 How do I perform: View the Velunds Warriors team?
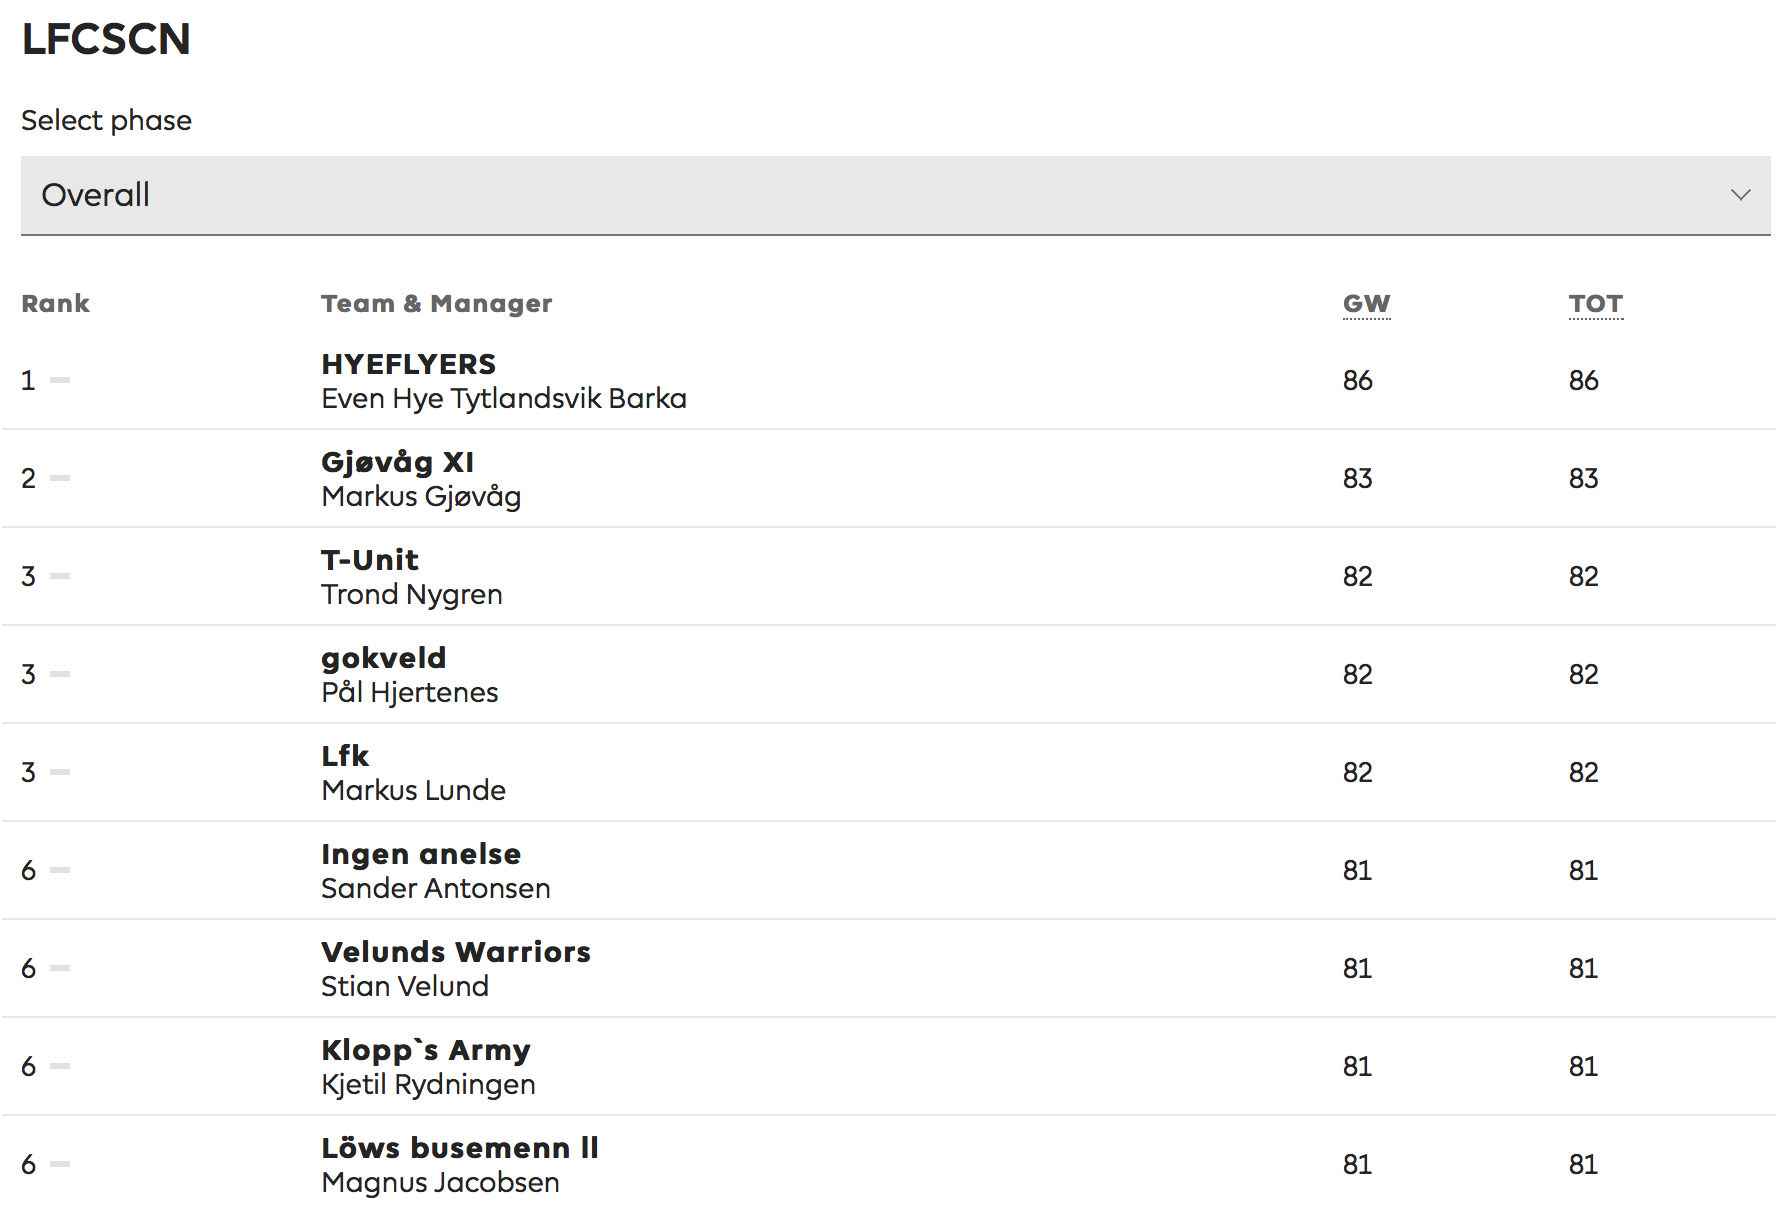[x=456, y=952]
